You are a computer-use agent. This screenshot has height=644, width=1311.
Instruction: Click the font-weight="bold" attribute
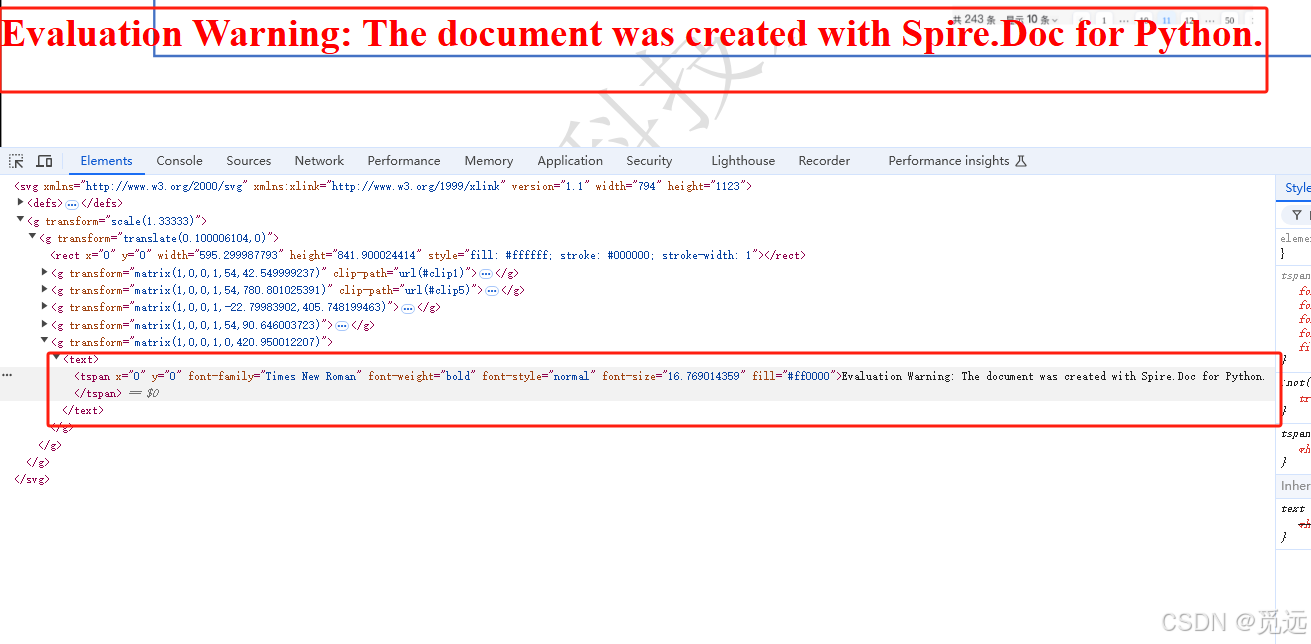coord(421,376)
